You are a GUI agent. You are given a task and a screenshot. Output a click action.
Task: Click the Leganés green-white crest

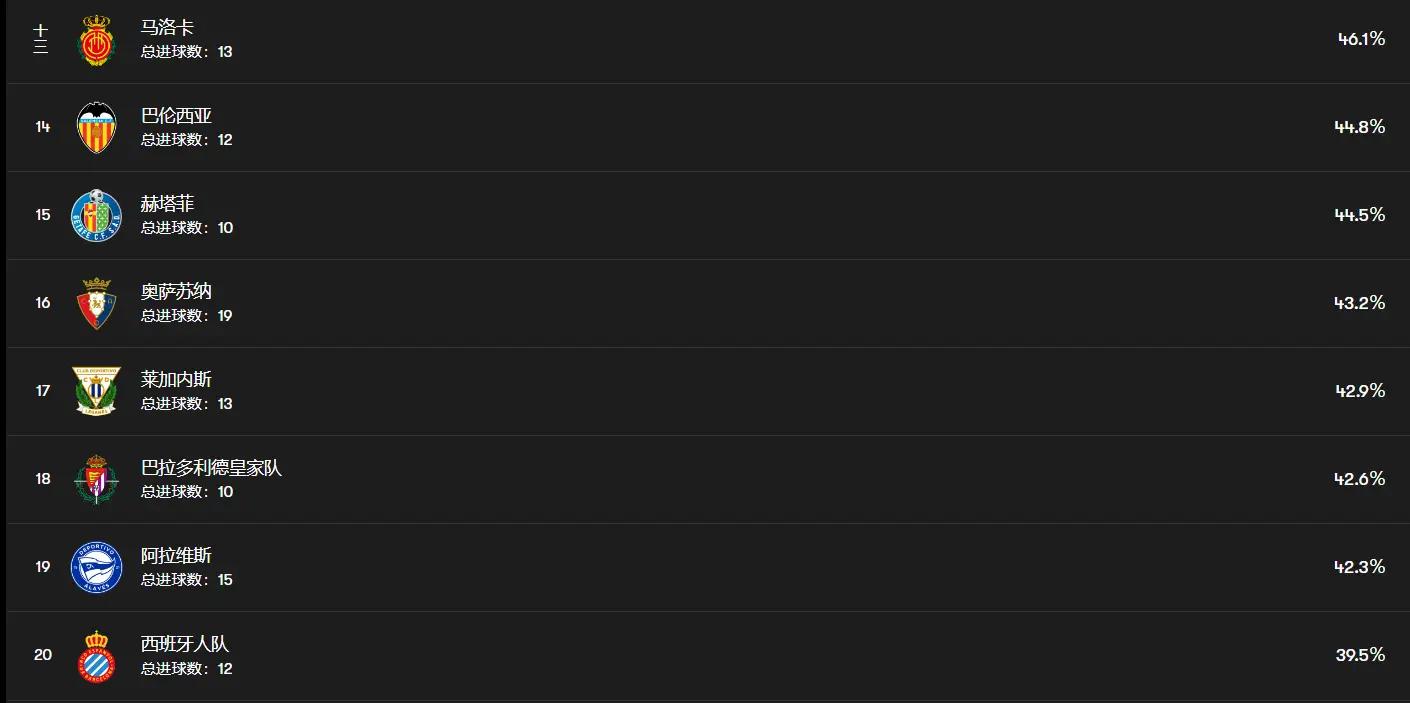coord(97,391)
